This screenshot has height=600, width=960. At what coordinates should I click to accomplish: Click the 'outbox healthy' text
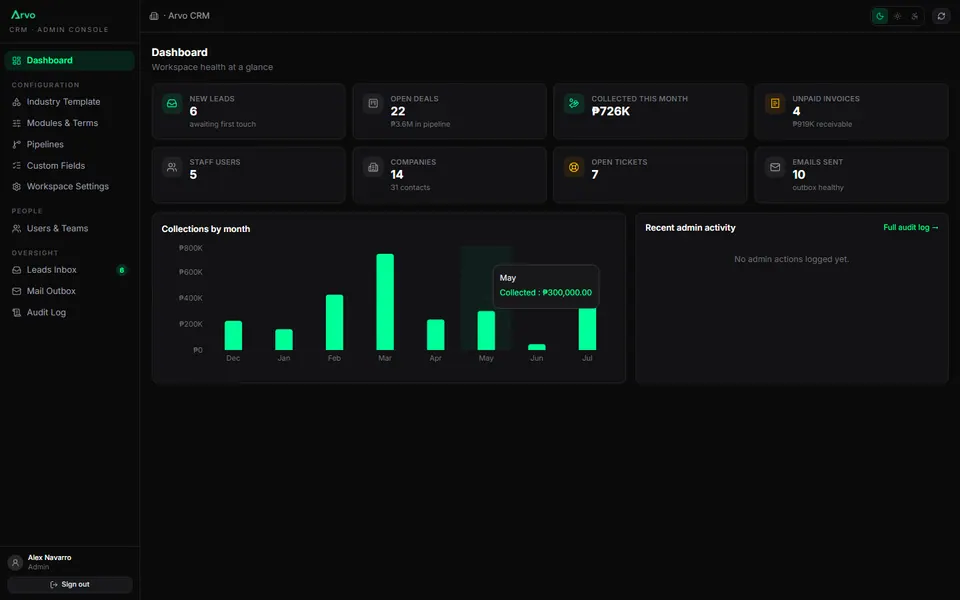point(818,188)
